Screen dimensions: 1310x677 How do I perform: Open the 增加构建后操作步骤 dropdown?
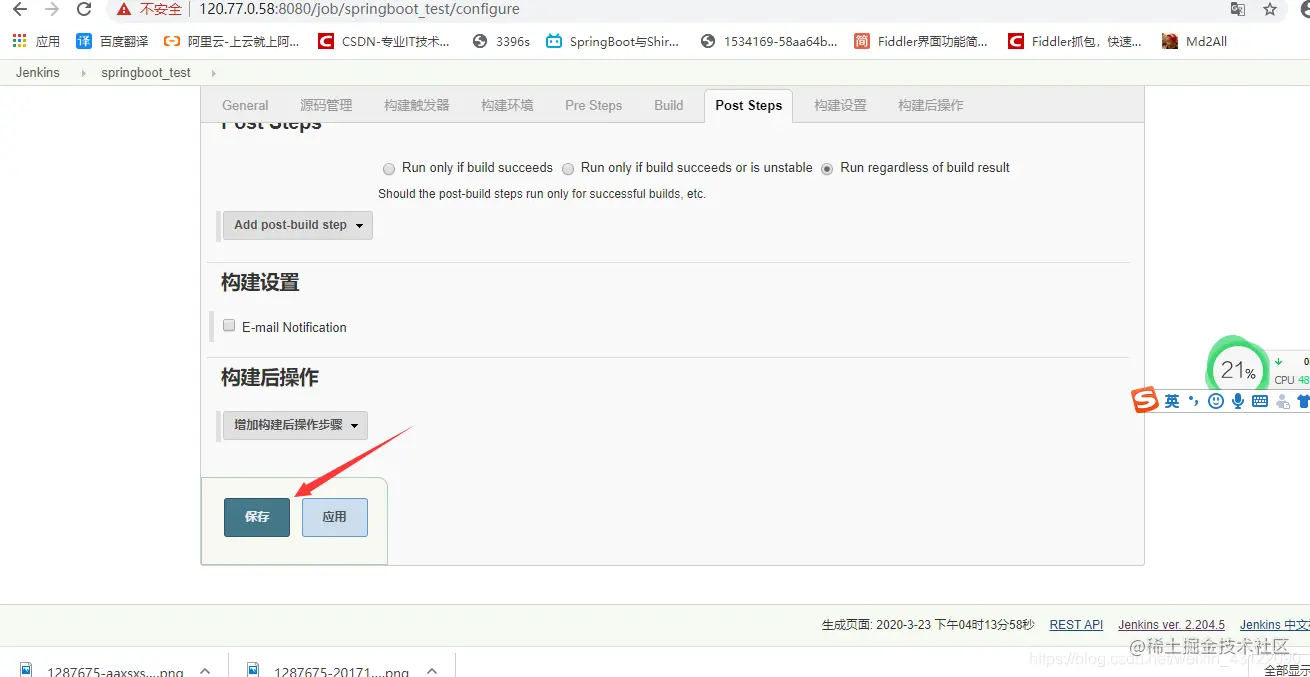295,425
